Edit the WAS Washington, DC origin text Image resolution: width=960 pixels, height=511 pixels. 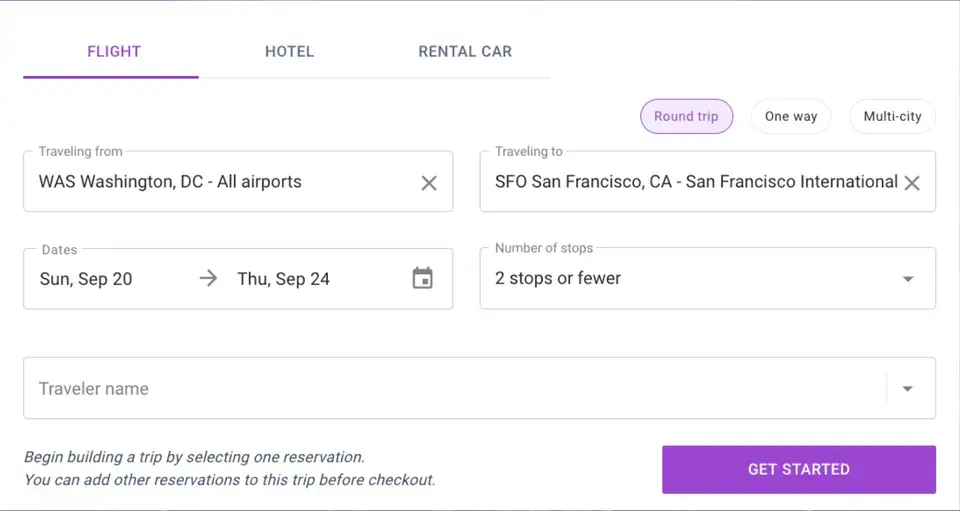[x=170, y=182]
